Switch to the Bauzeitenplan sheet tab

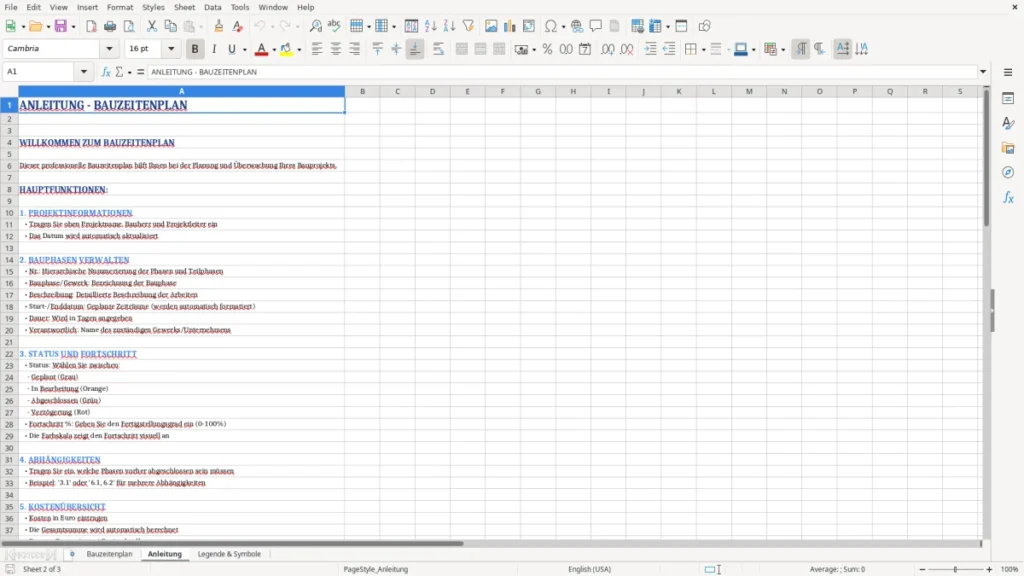coord(109,554)
